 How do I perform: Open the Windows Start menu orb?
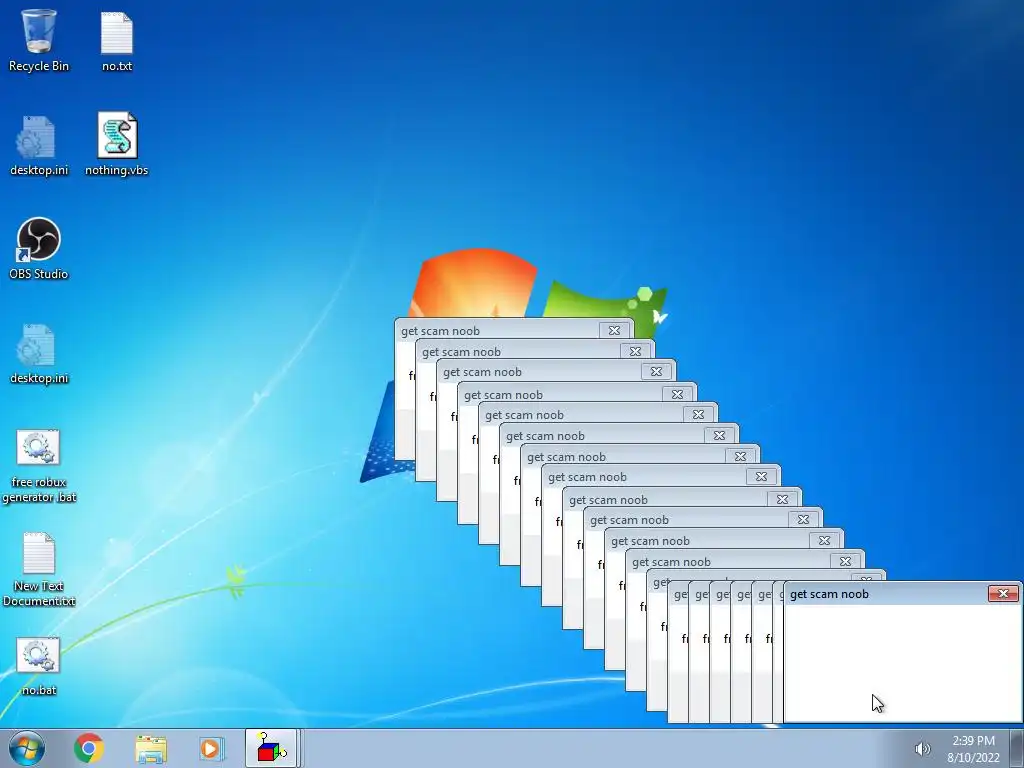coord(27,748)
